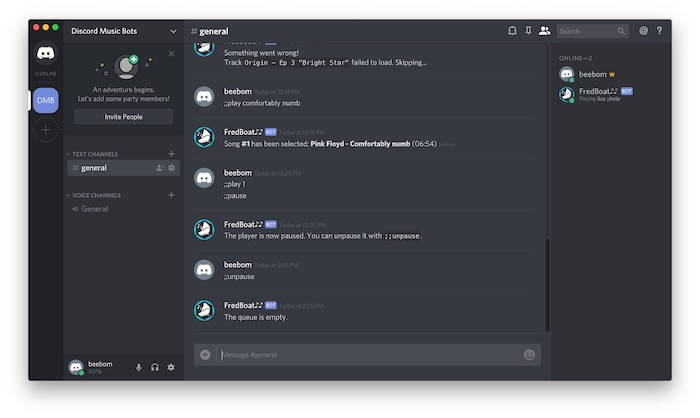This screenshot has height=418, width=700.
Task: Collapse the Voice Channels category
Action: point(97,195)
